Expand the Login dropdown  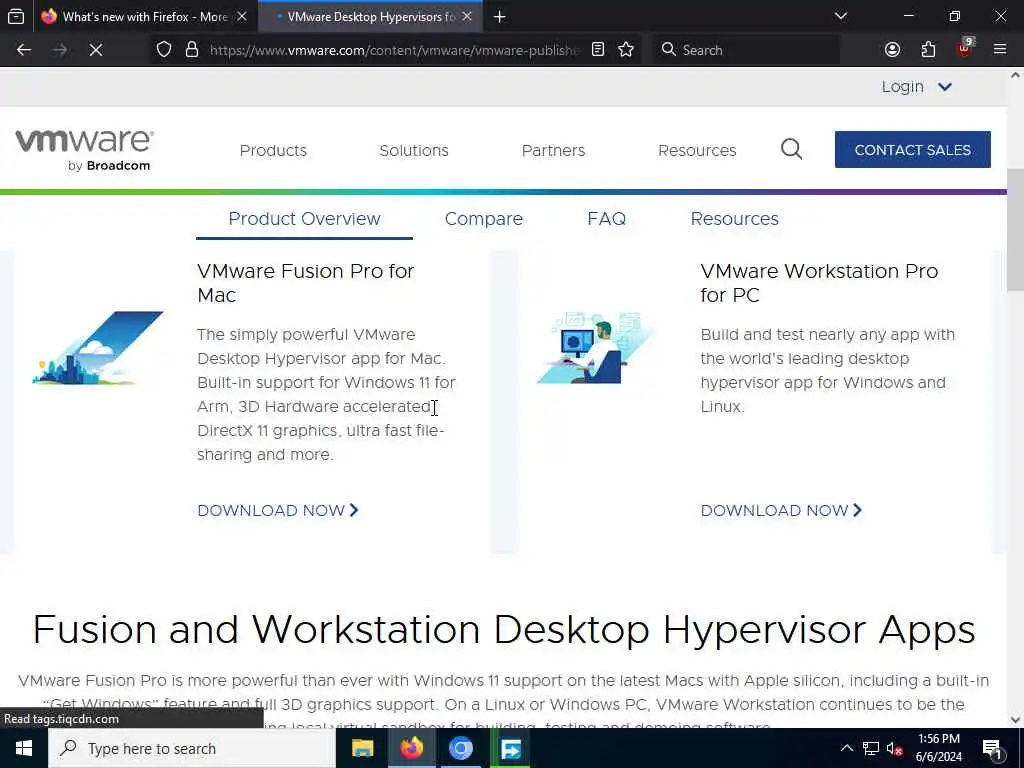[916, 86]
